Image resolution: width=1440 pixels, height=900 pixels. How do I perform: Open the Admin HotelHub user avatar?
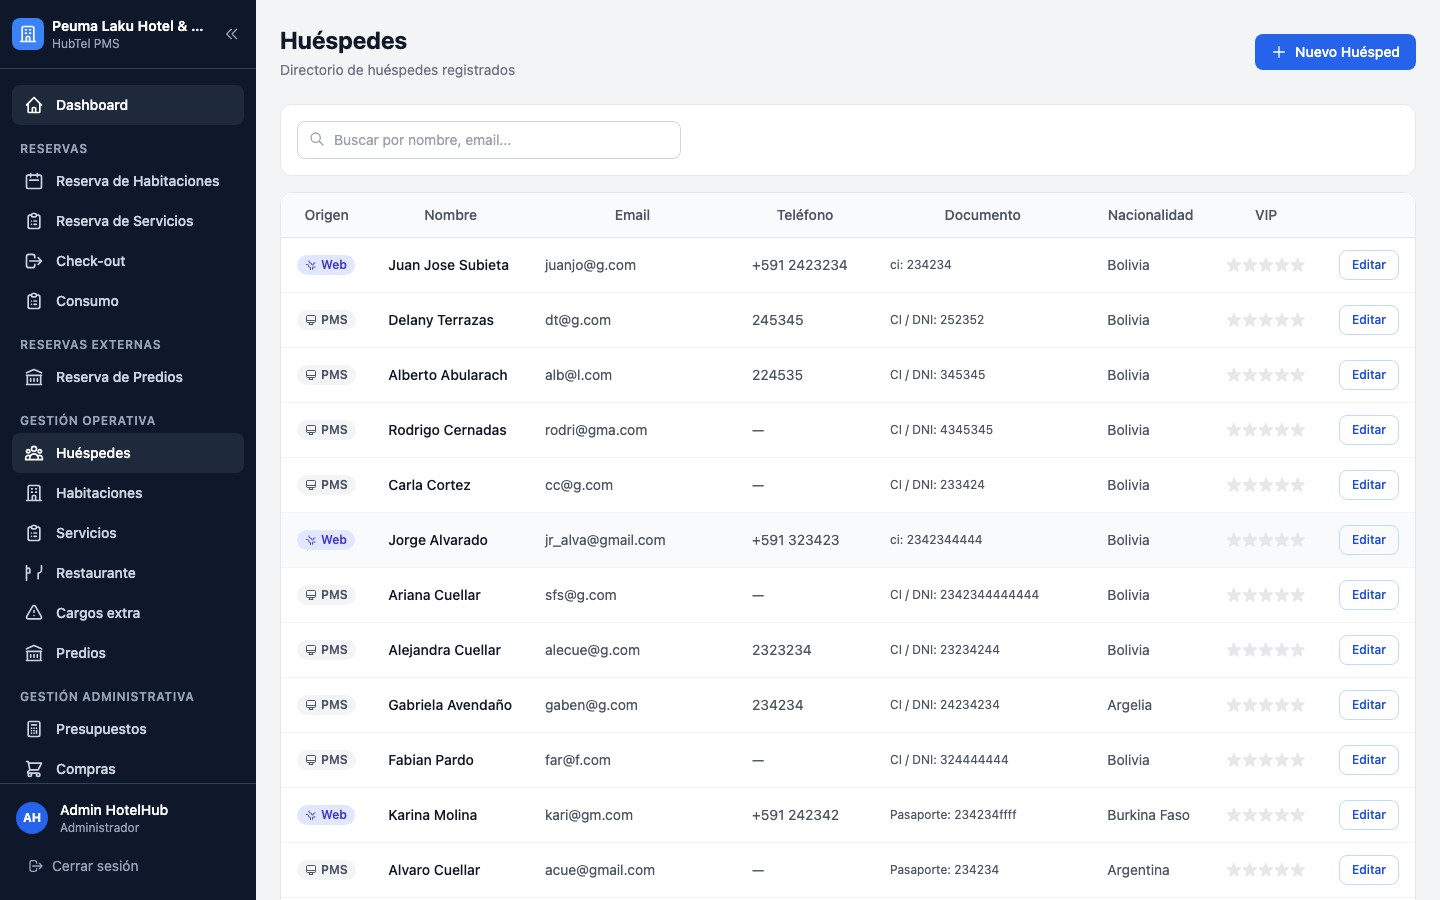tap(32, 818)
